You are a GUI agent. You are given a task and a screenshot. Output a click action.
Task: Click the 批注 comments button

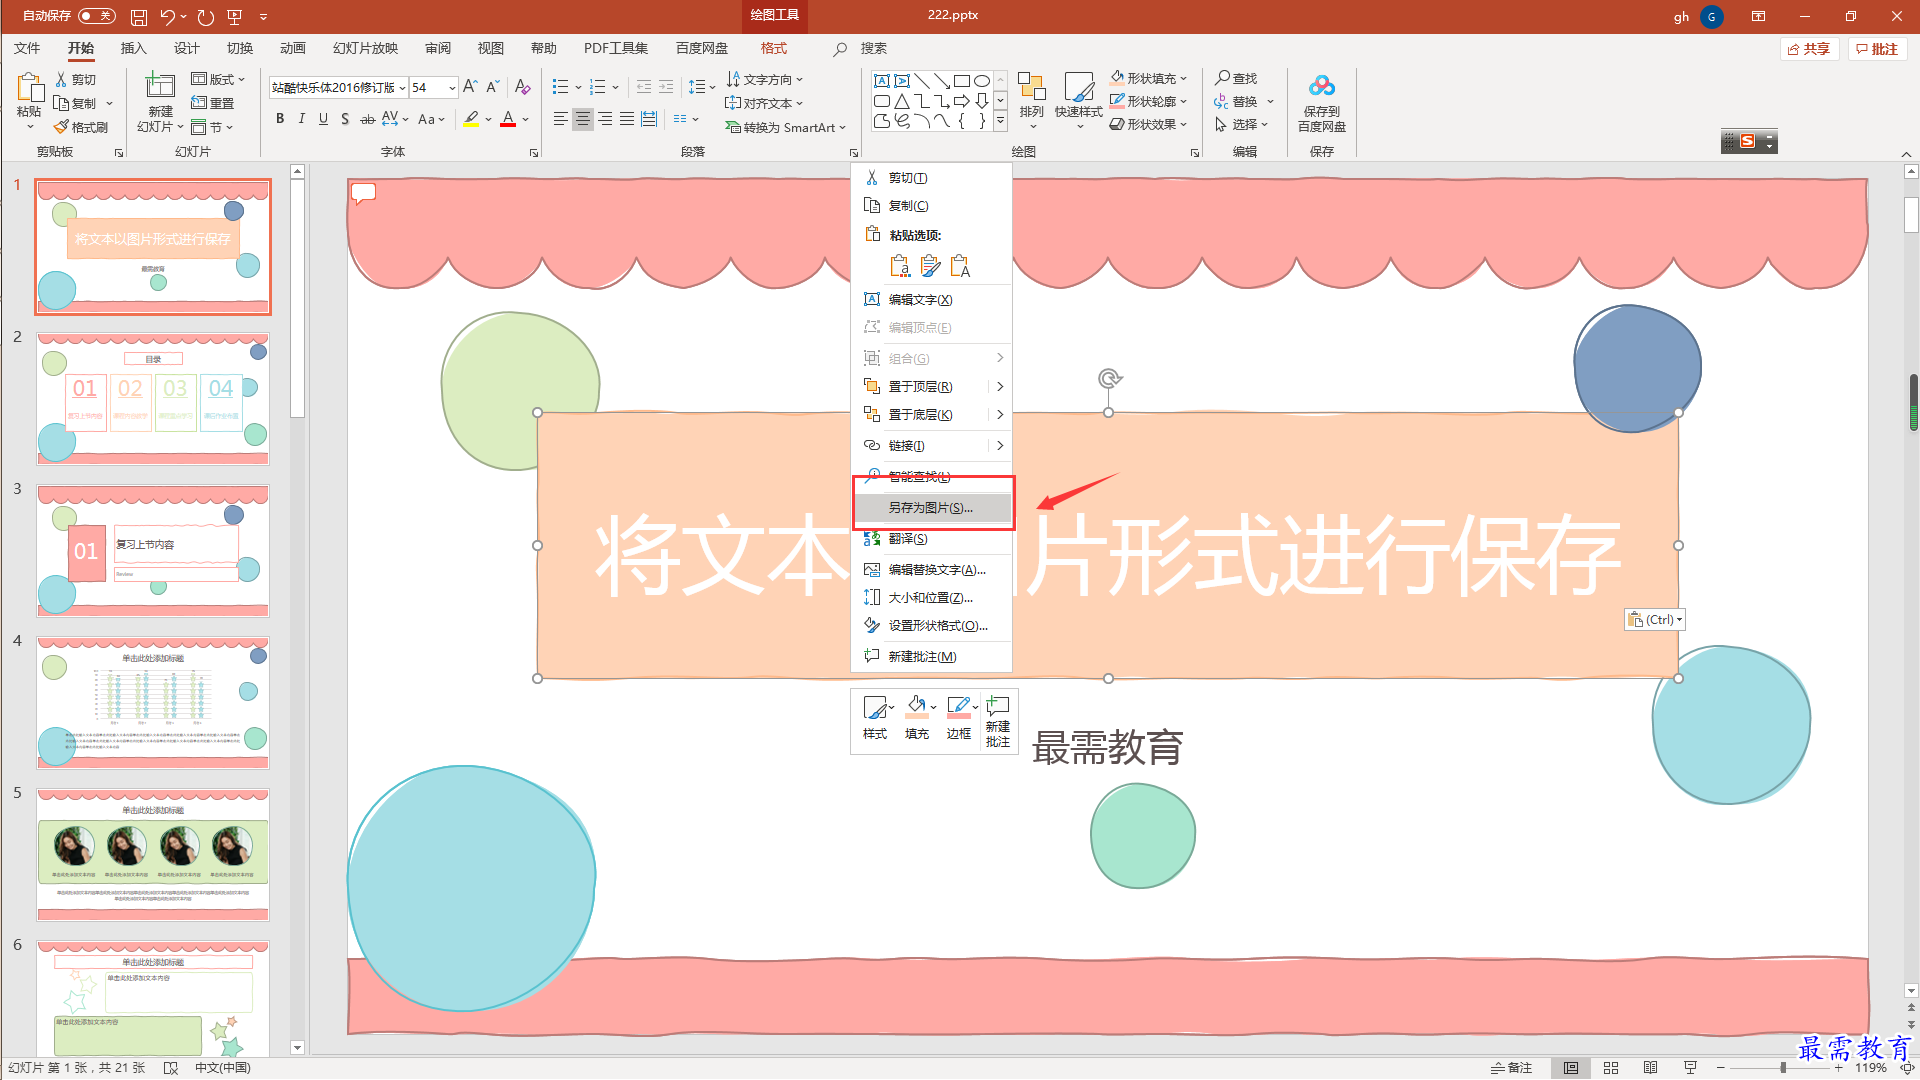tap(1877, 49)
